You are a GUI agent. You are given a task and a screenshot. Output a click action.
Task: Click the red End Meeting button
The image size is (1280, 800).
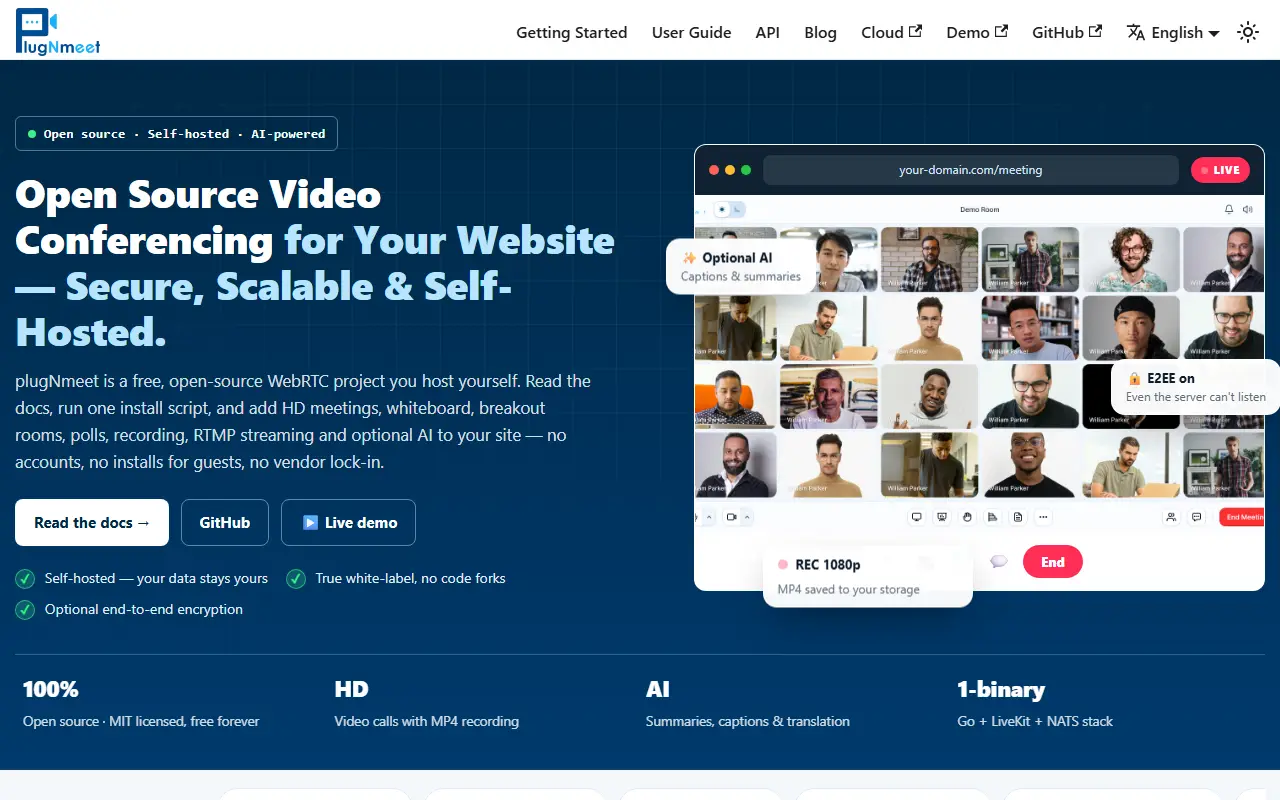point(1242,517)
